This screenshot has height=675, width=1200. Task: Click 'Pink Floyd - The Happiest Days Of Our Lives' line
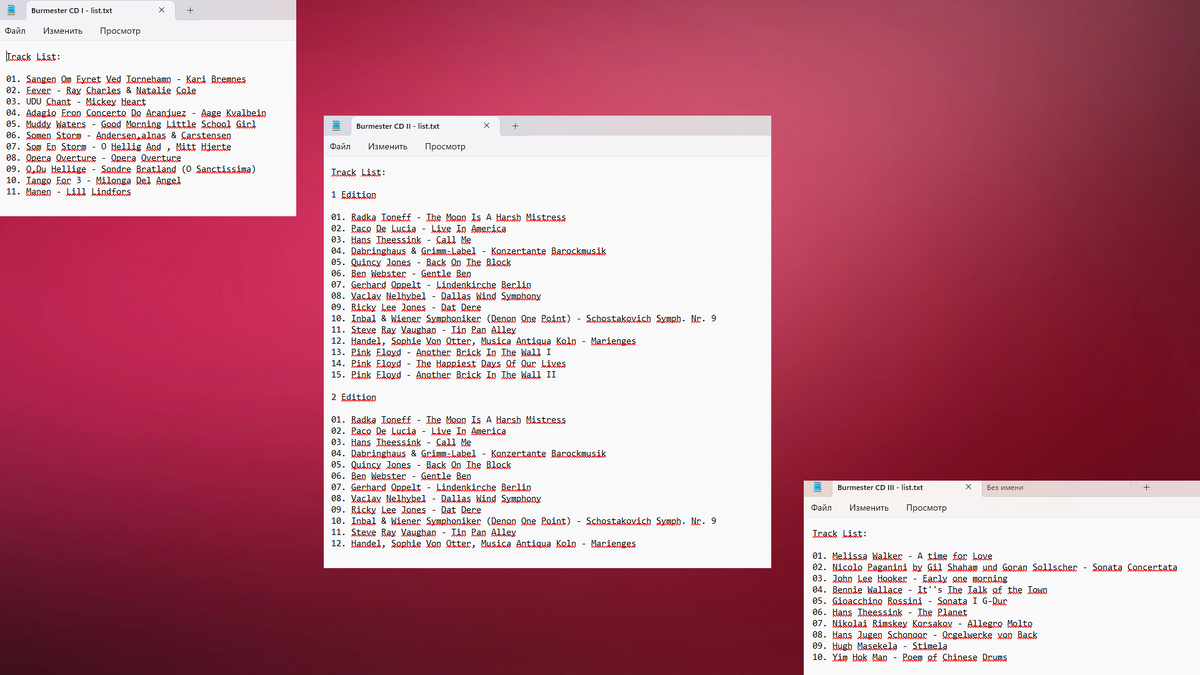449,364
